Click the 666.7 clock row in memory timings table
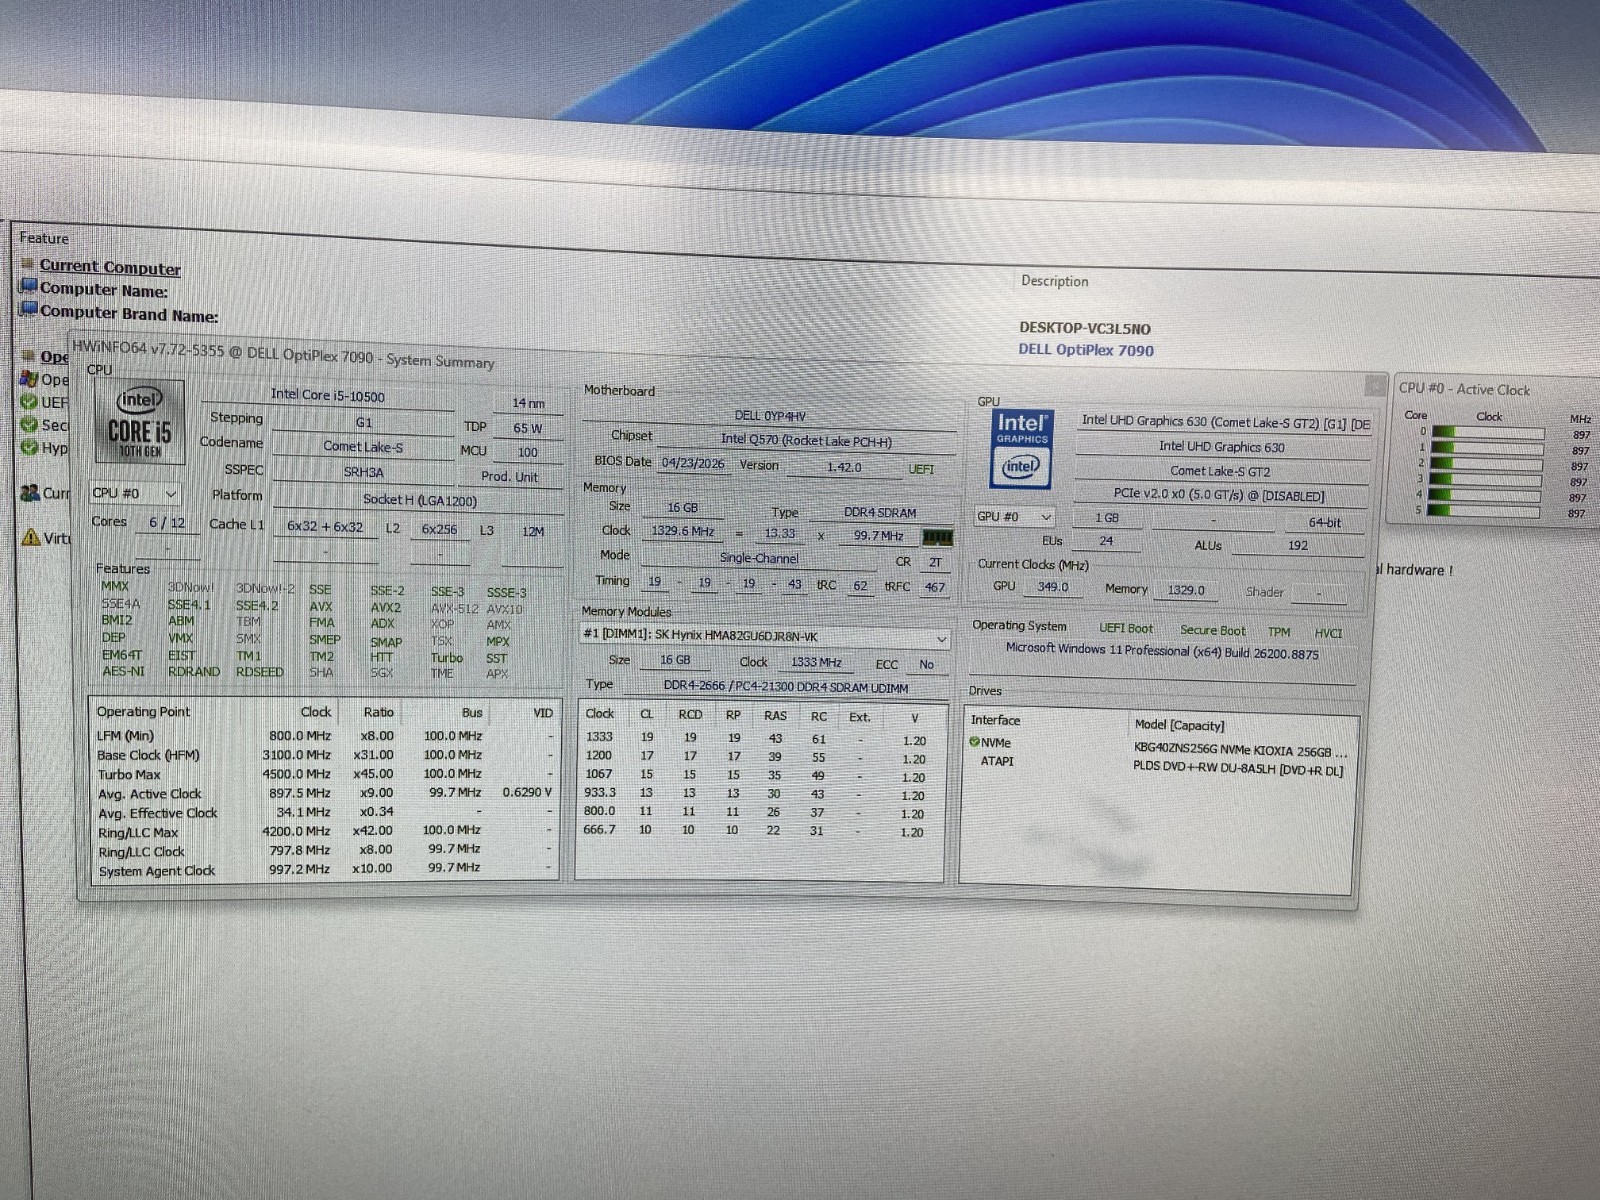Screen dimensions: 1600x1200 point(758,830)
